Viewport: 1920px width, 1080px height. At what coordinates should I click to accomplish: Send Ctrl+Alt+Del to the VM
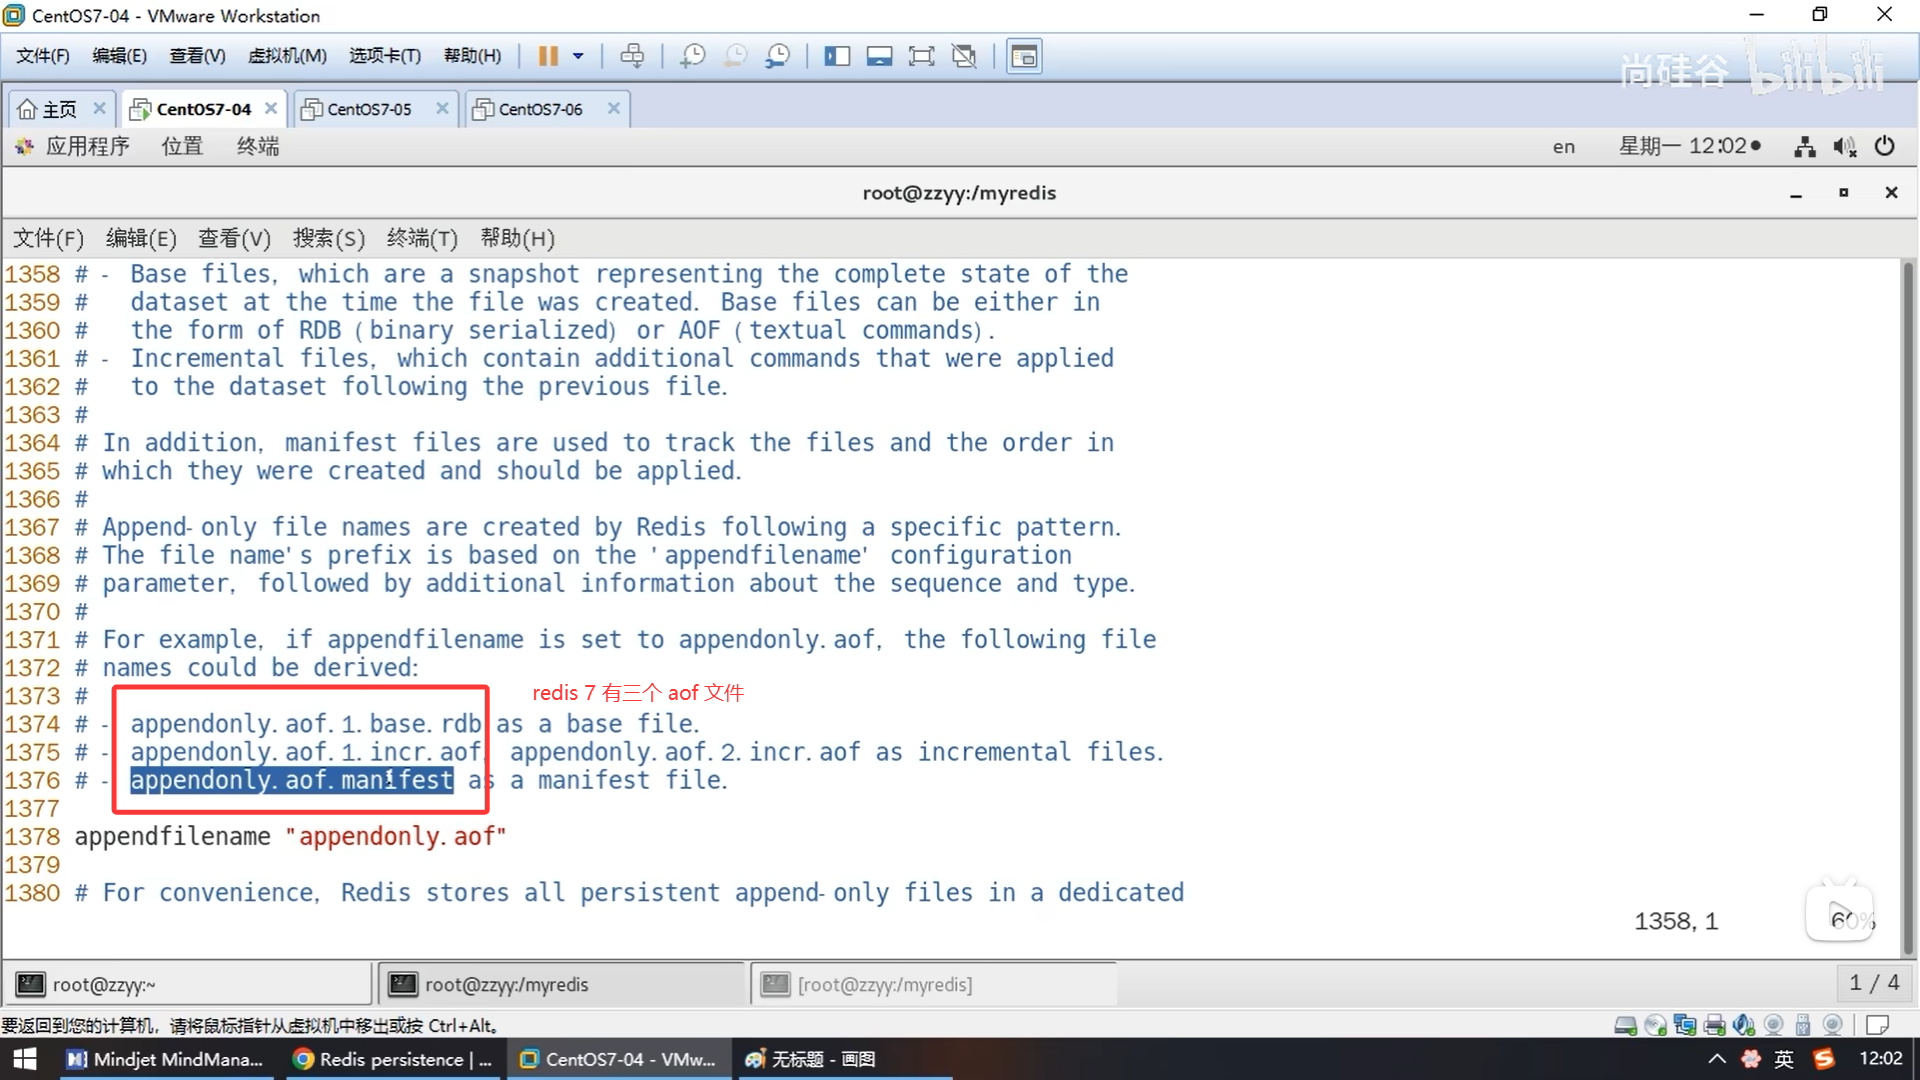632,56
